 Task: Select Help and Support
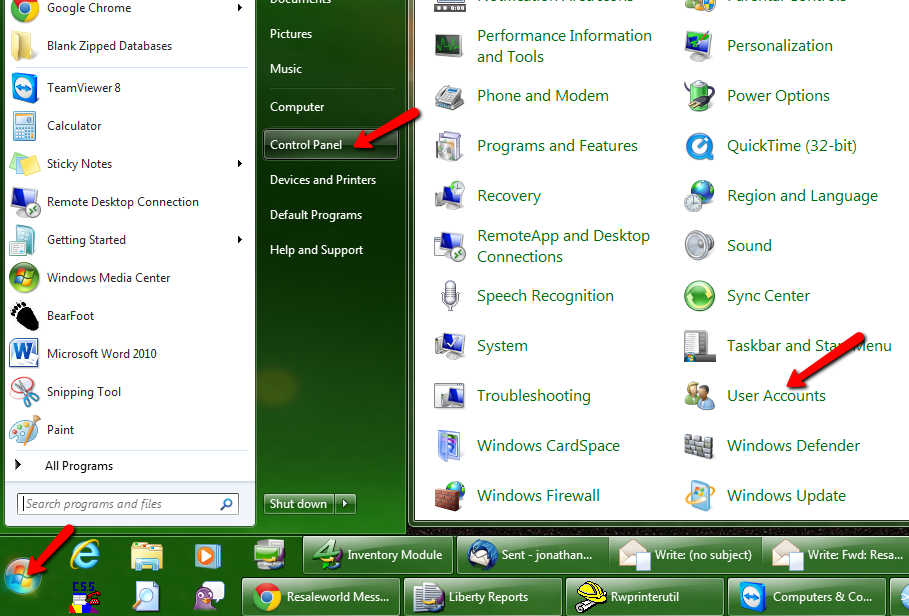pyautogui.click(x=317, y=250)
